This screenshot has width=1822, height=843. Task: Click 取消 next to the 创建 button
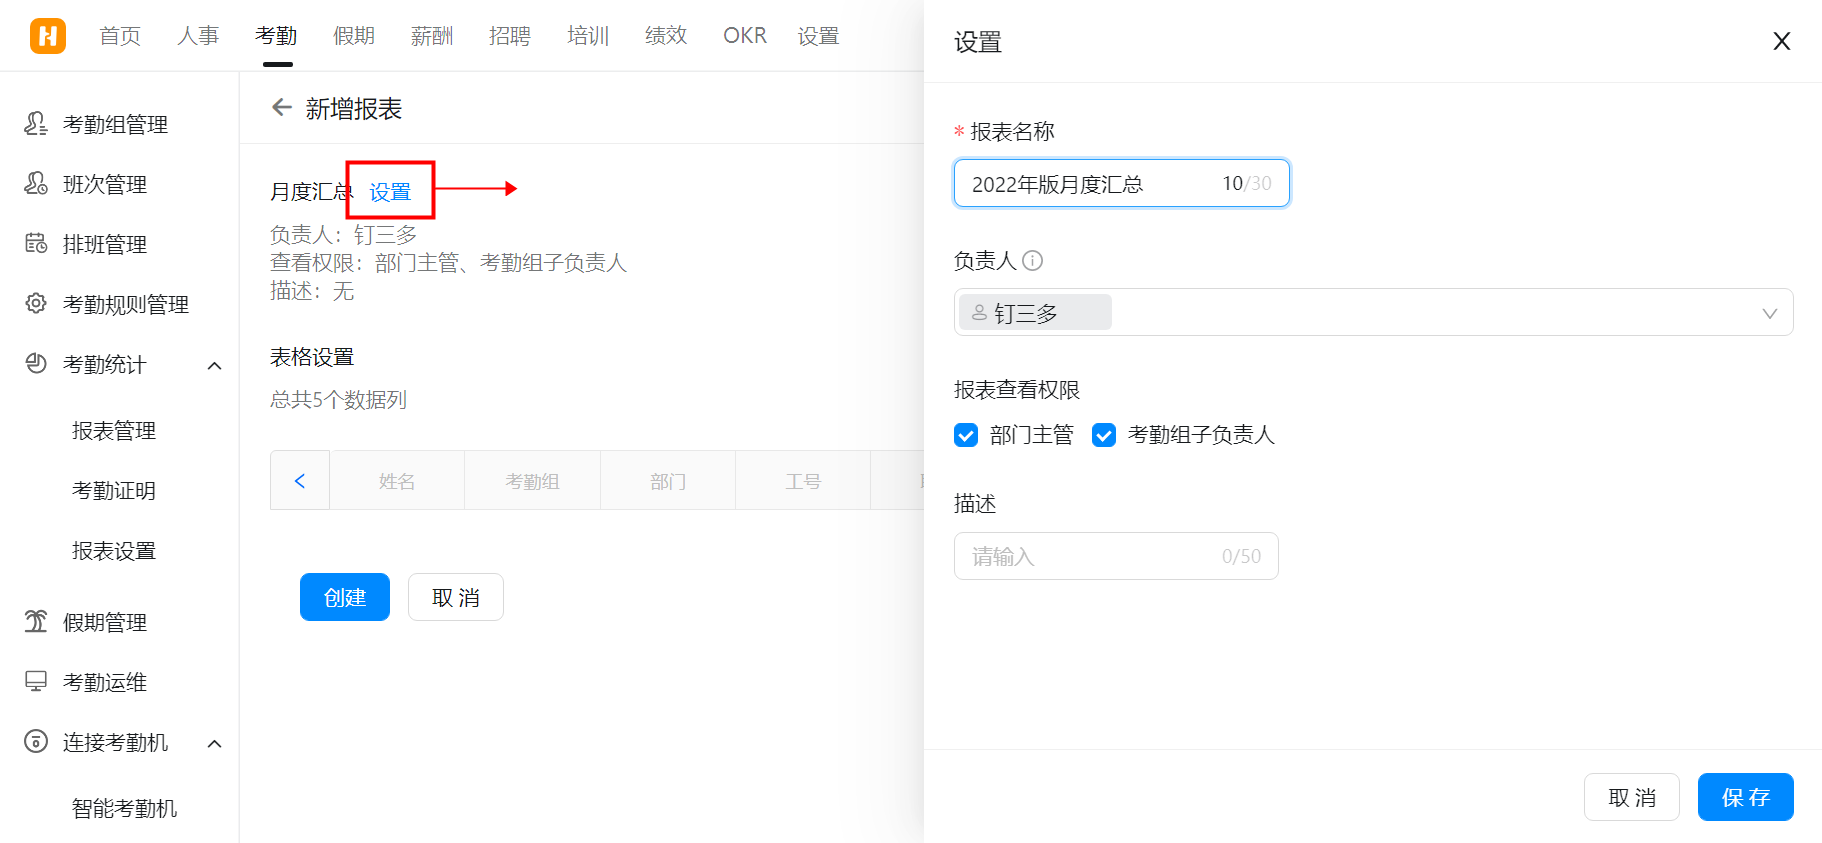tap(456, 597)
